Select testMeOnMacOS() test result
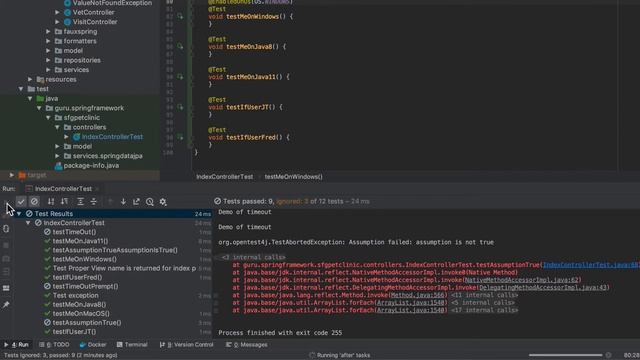The width and height of the screenshot is (640, 360). click(x=81, y=313)
